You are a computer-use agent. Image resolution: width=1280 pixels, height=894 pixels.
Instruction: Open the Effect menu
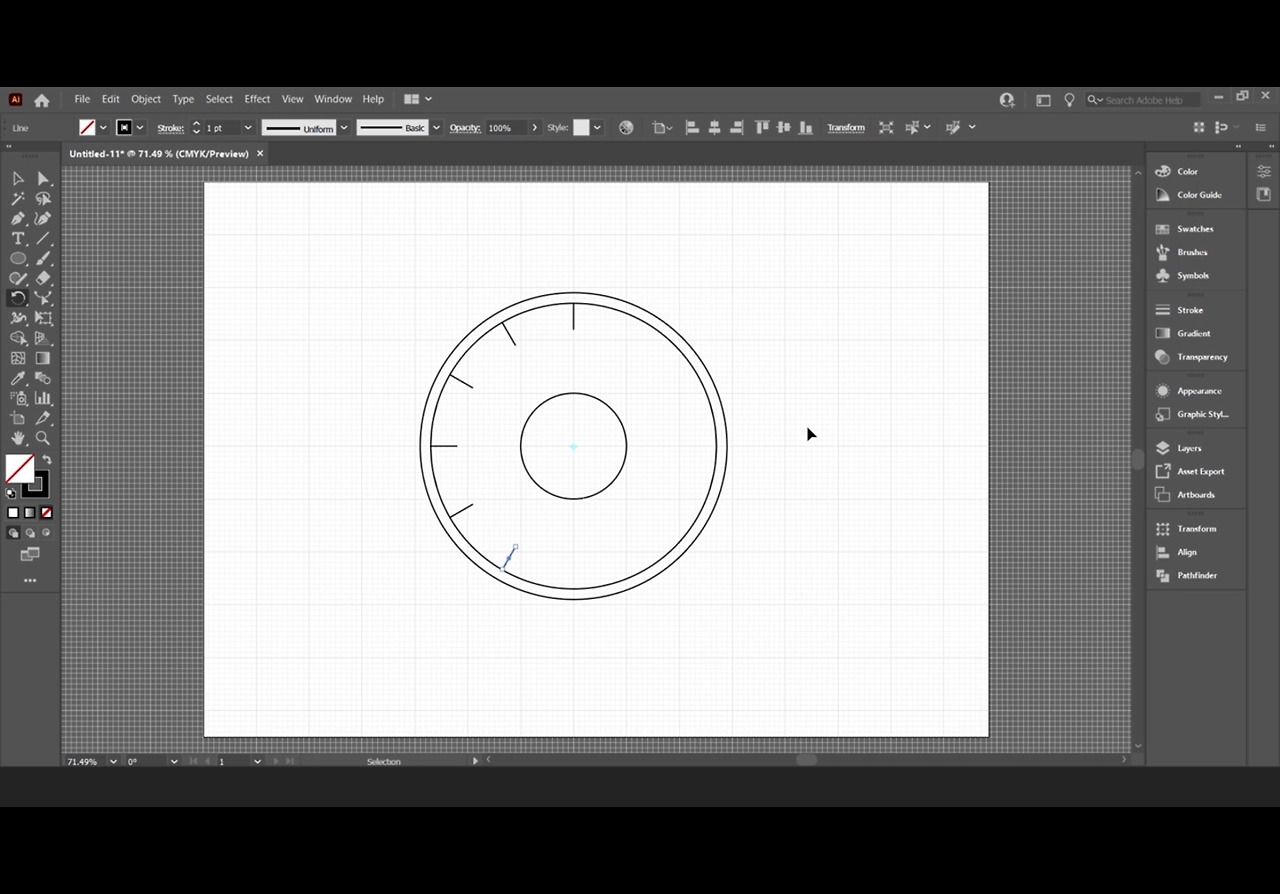pos(257,99)
